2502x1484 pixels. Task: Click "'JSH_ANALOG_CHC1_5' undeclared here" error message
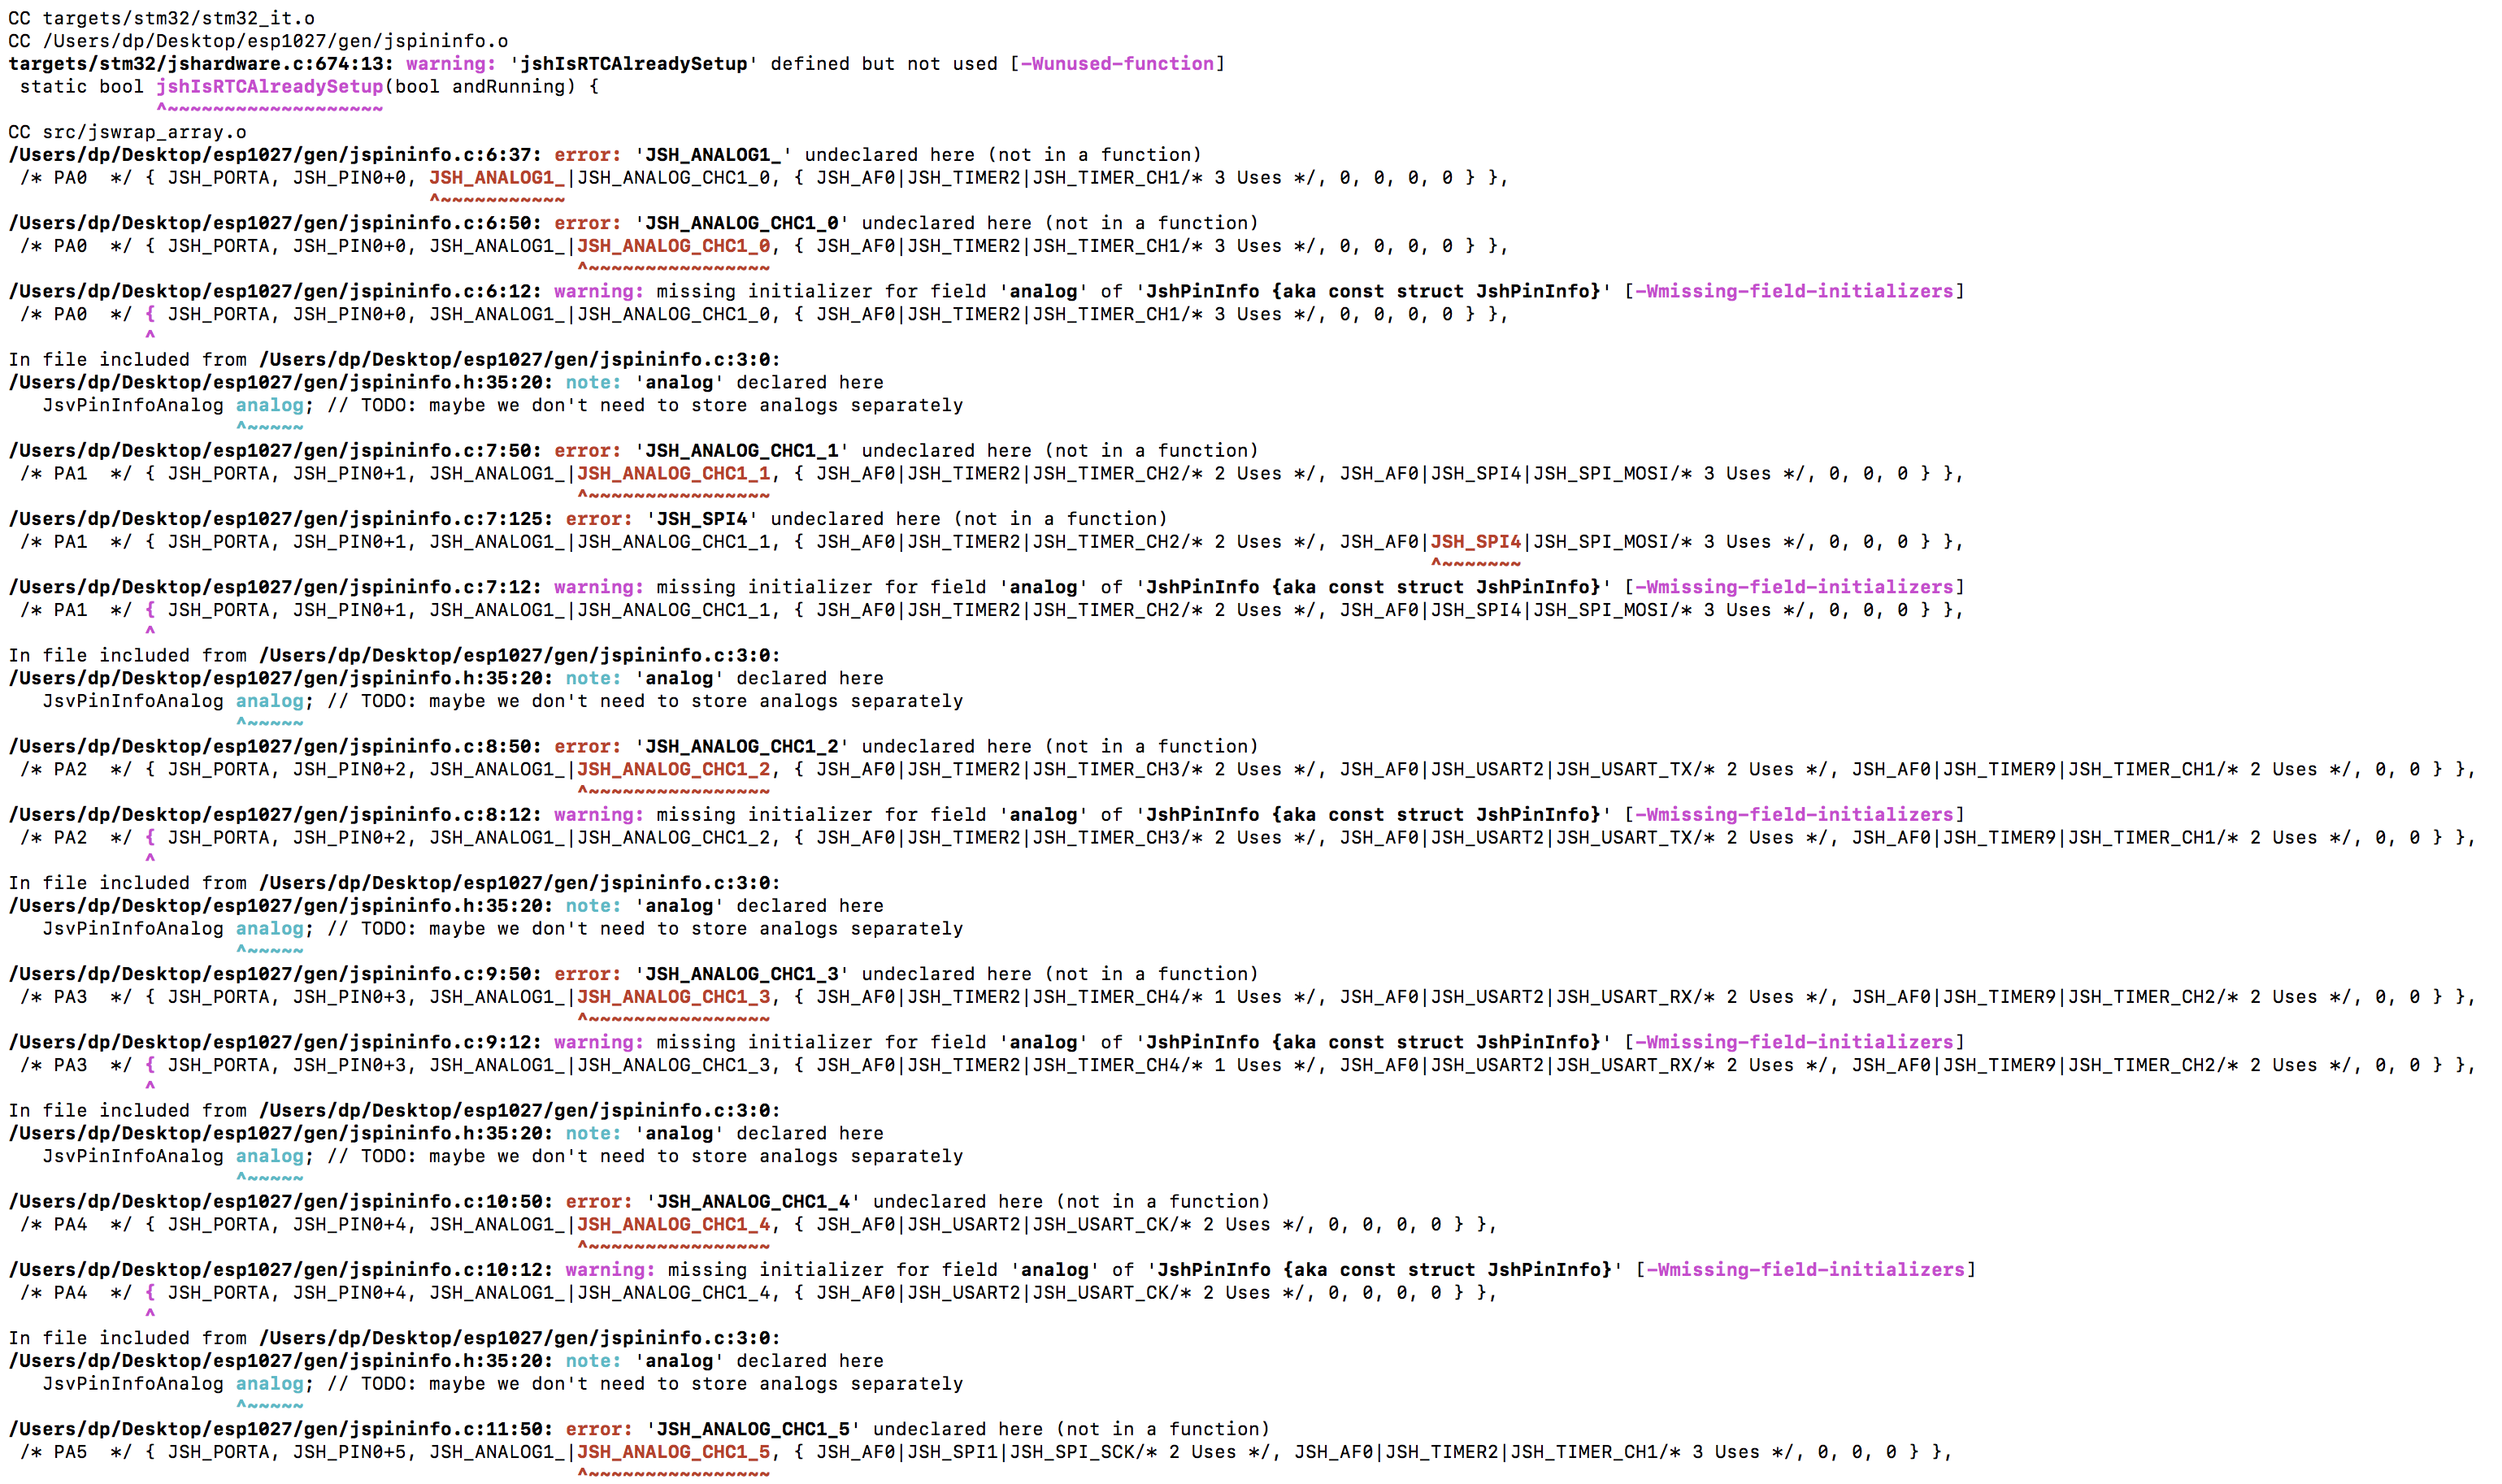pyautogui.click(x=844, y=1429)
